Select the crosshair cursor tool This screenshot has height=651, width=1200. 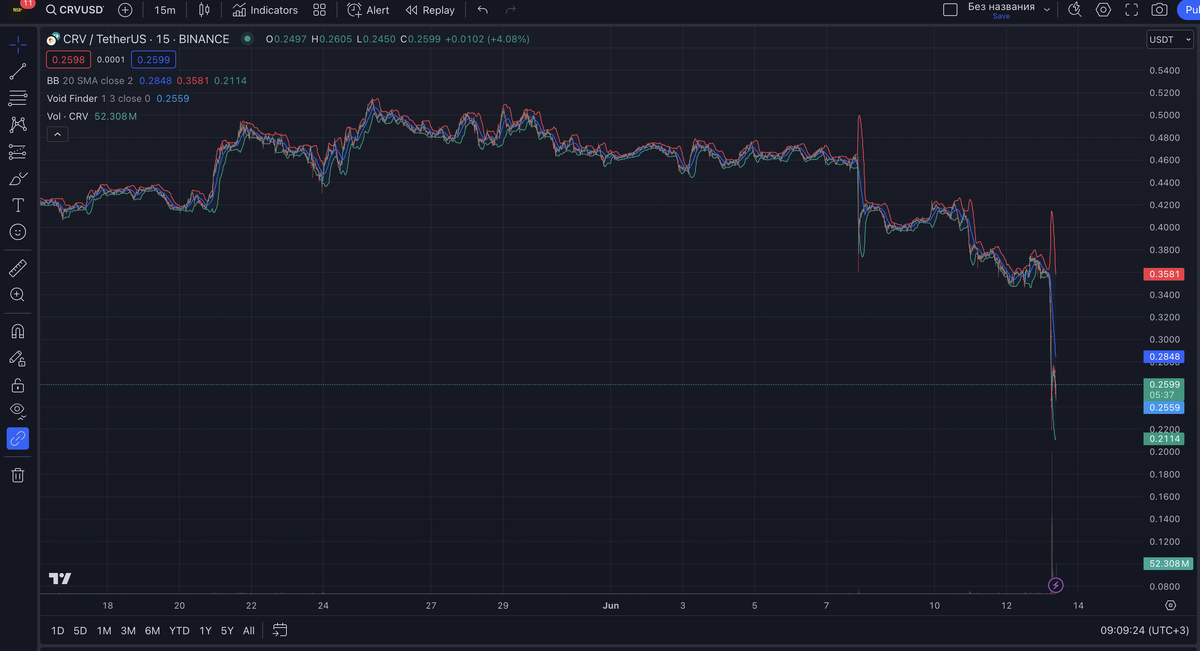pyautogui.click(x=17, y=45)
